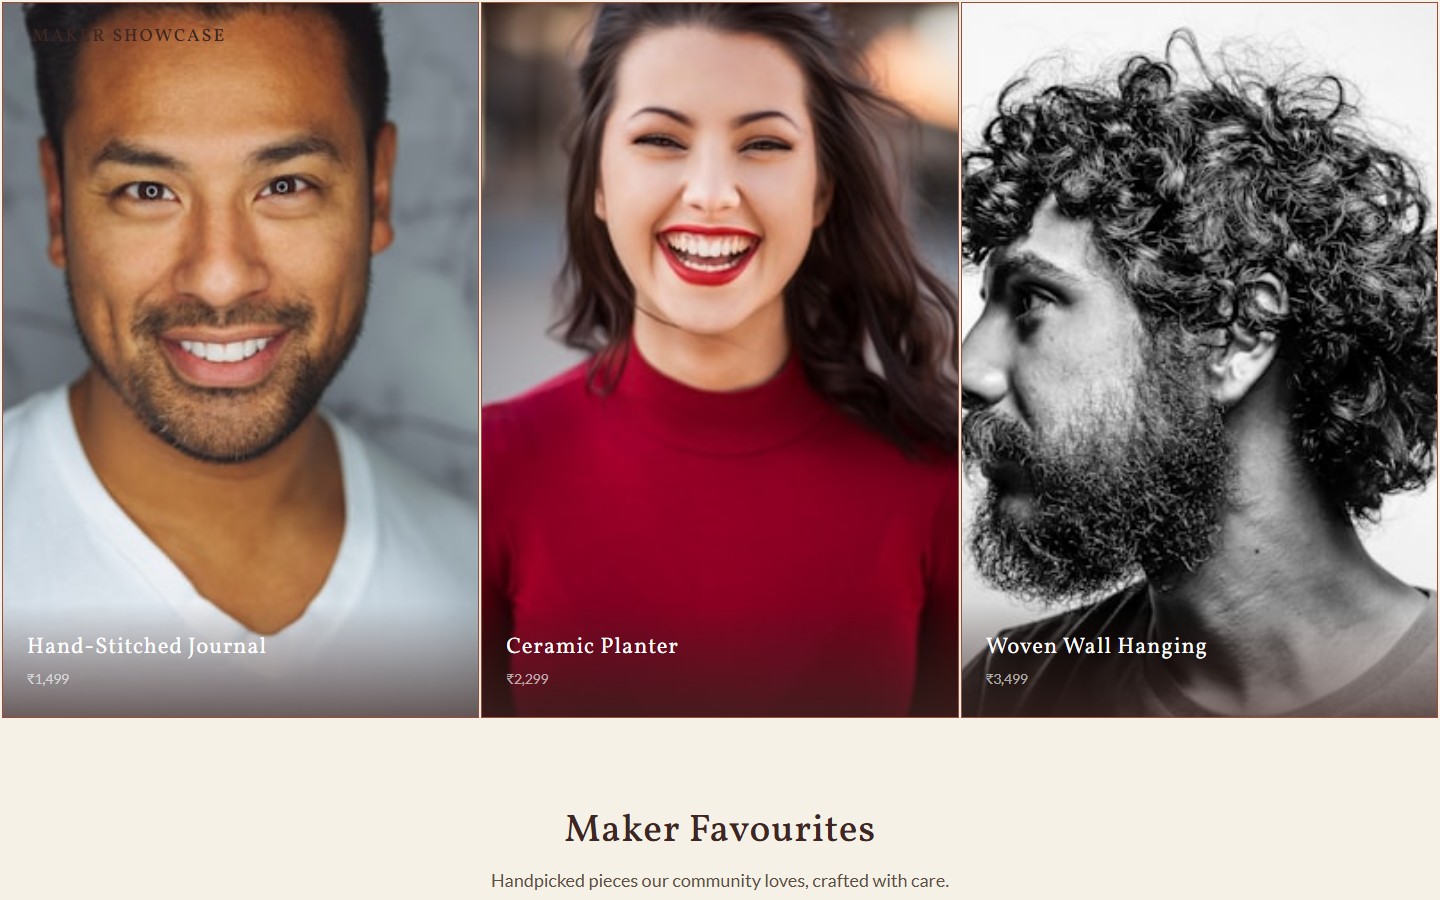Click the Woven Wall Hanging title text
Viewport: 1440px width, 900px height.
click(1096, 646)
